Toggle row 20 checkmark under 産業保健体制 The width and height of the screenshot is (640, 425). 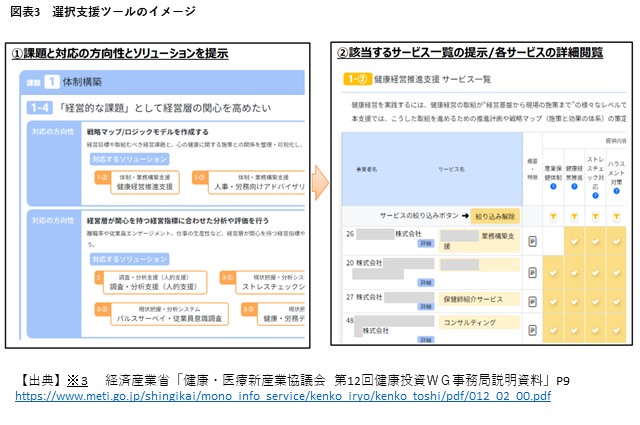point(553,273)
